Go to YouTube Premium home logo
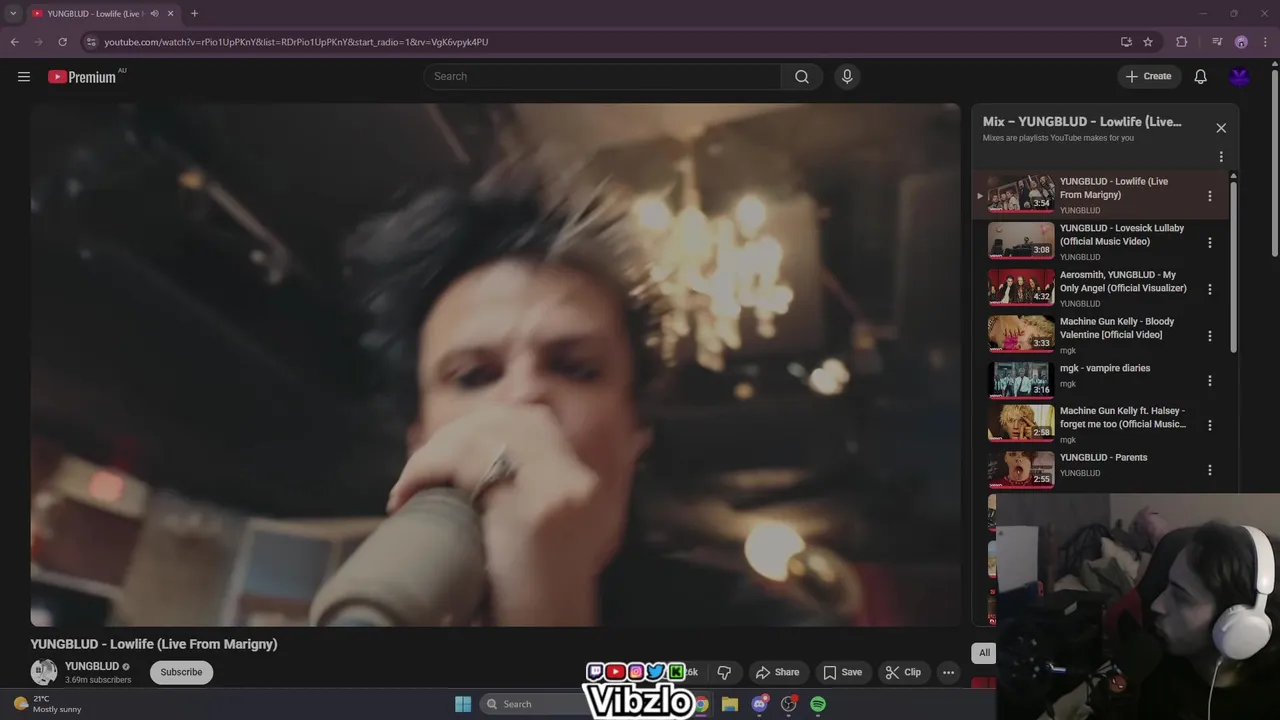1280x720 pixels. point(83,76)
